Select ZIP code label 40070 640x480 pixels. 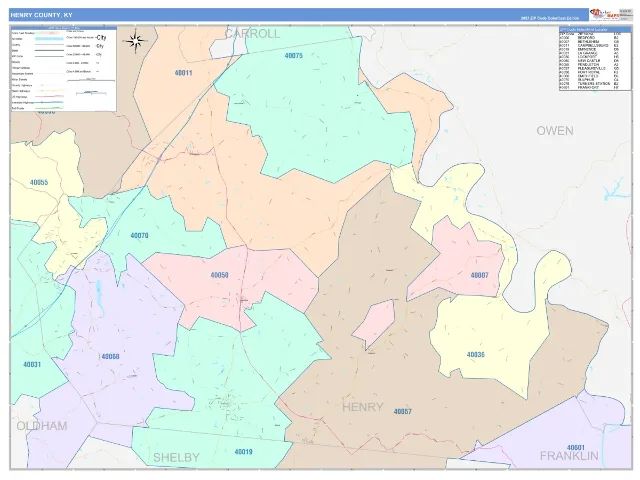click(139, 236)
